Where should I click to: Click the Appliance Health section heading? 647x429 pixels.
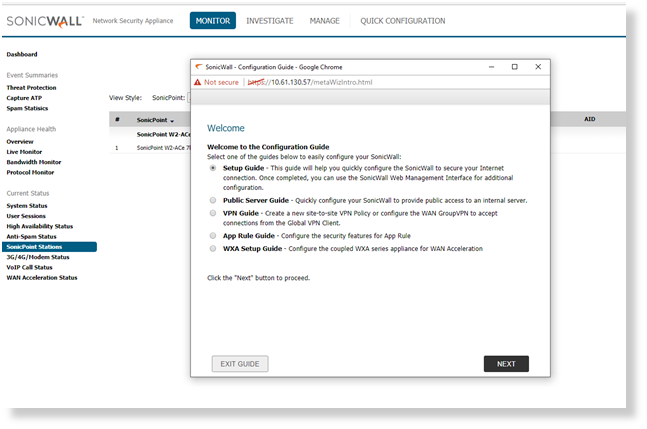31,129
